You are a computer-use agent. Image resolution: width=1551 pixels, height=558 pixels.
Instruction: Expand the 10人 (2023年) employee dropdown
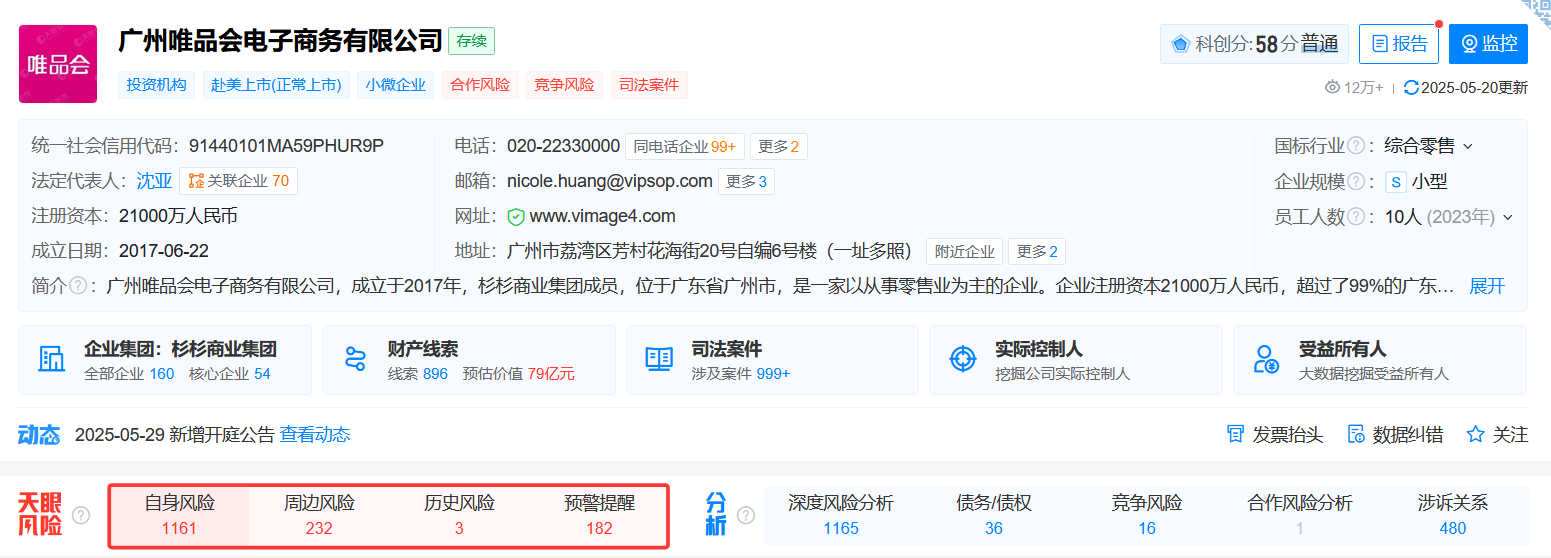(1448, 217)
